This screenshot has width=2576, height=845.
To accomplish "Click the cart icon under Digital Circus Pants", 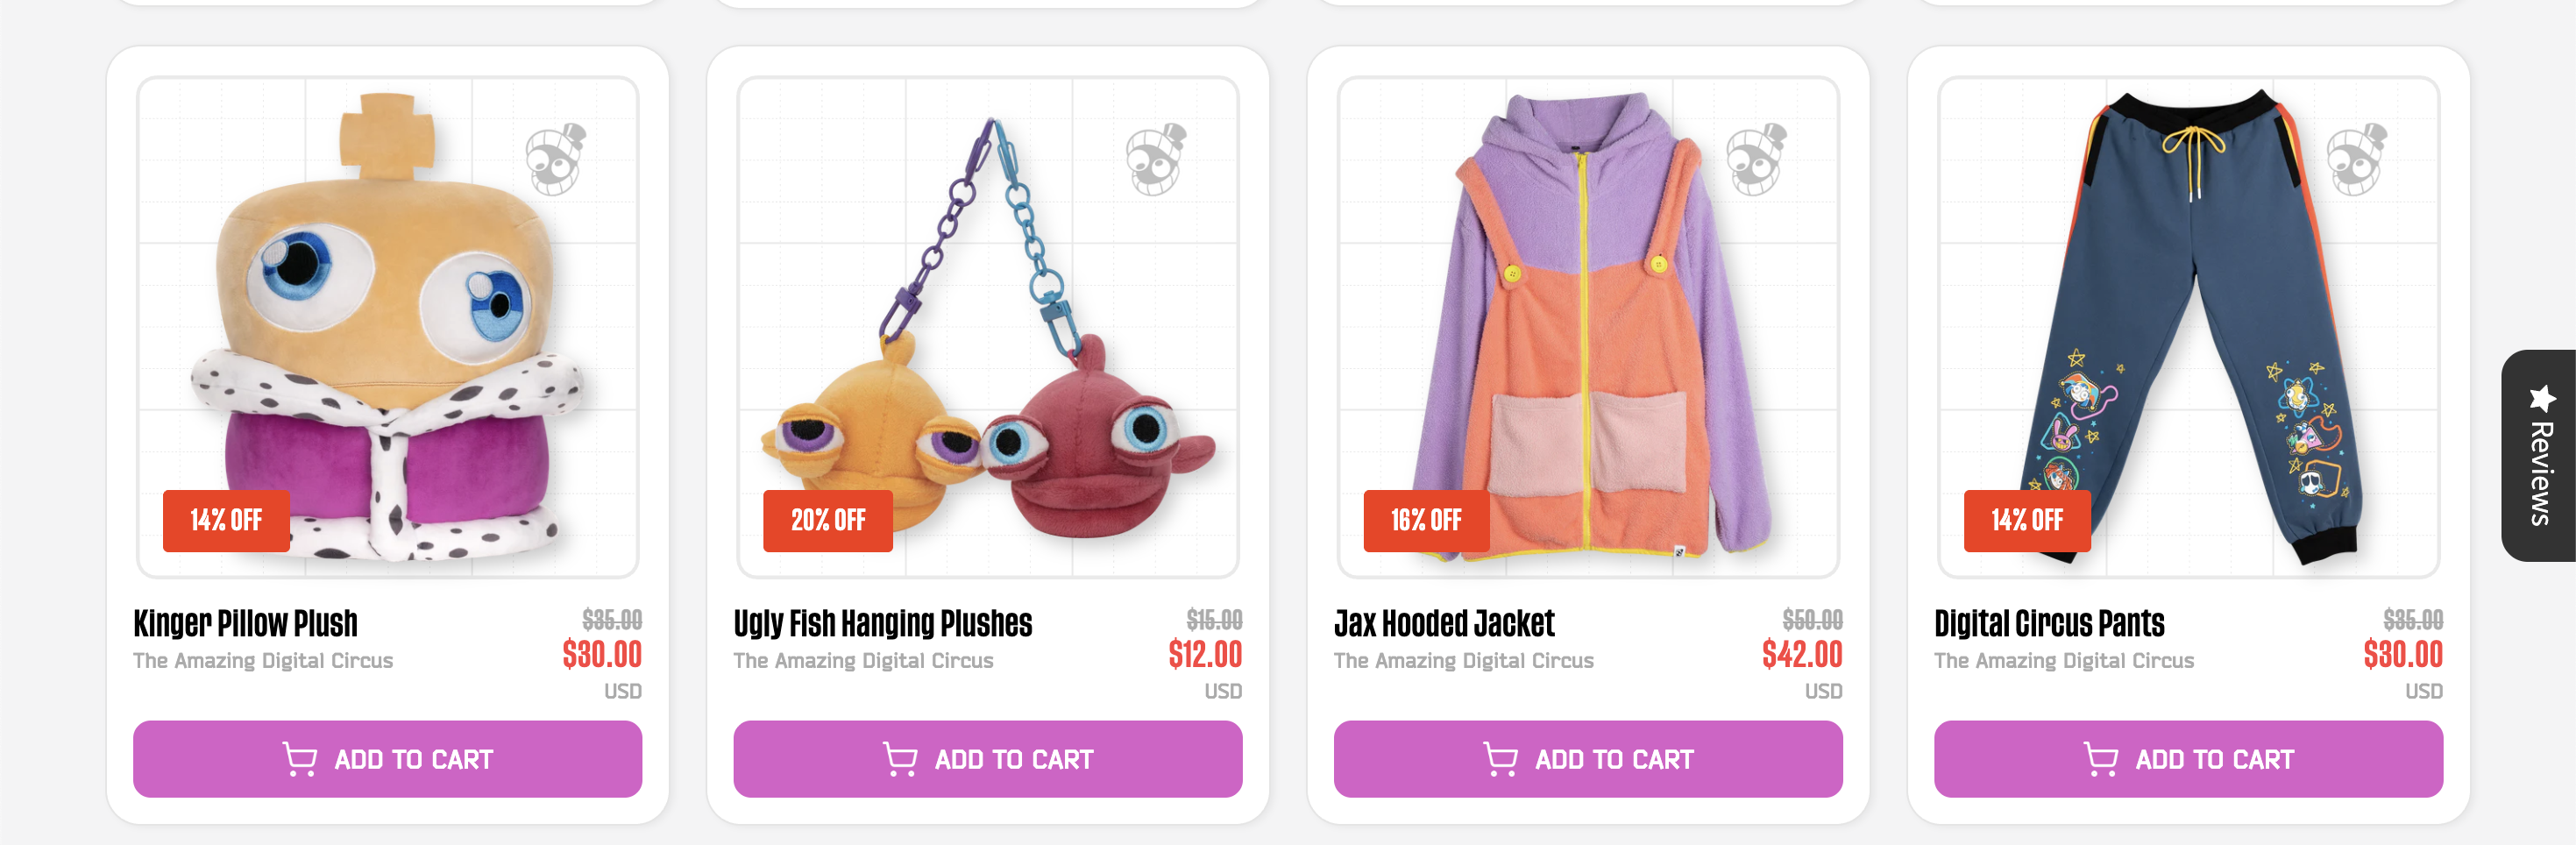I will click(2100, 759).
